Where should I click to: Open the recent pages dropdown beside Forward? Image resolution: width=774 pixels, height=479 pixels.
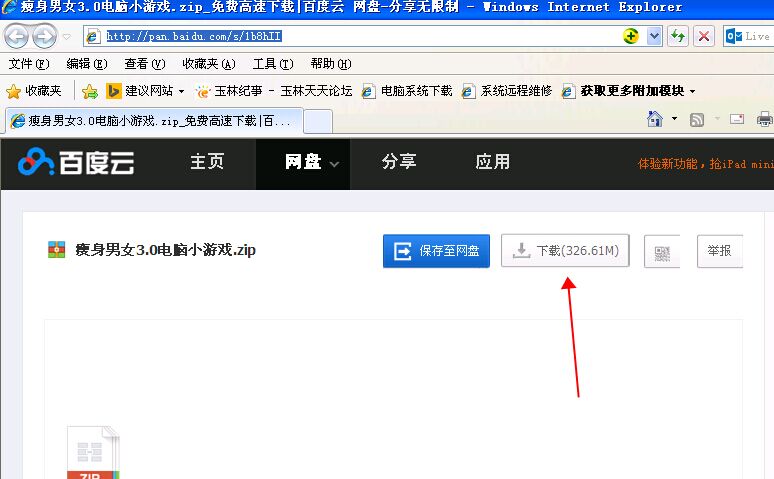click(67, 37)
